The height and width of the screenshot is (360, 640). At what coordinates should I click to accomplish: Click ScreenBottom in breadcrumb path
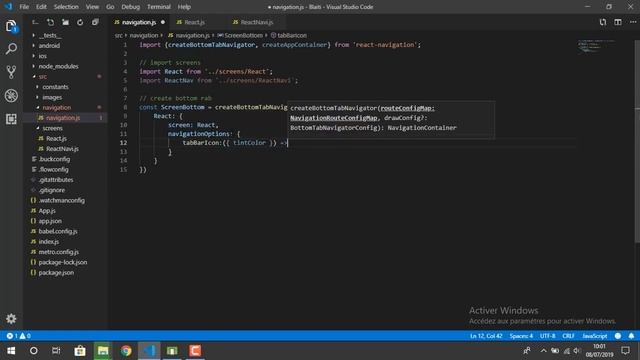240,36
